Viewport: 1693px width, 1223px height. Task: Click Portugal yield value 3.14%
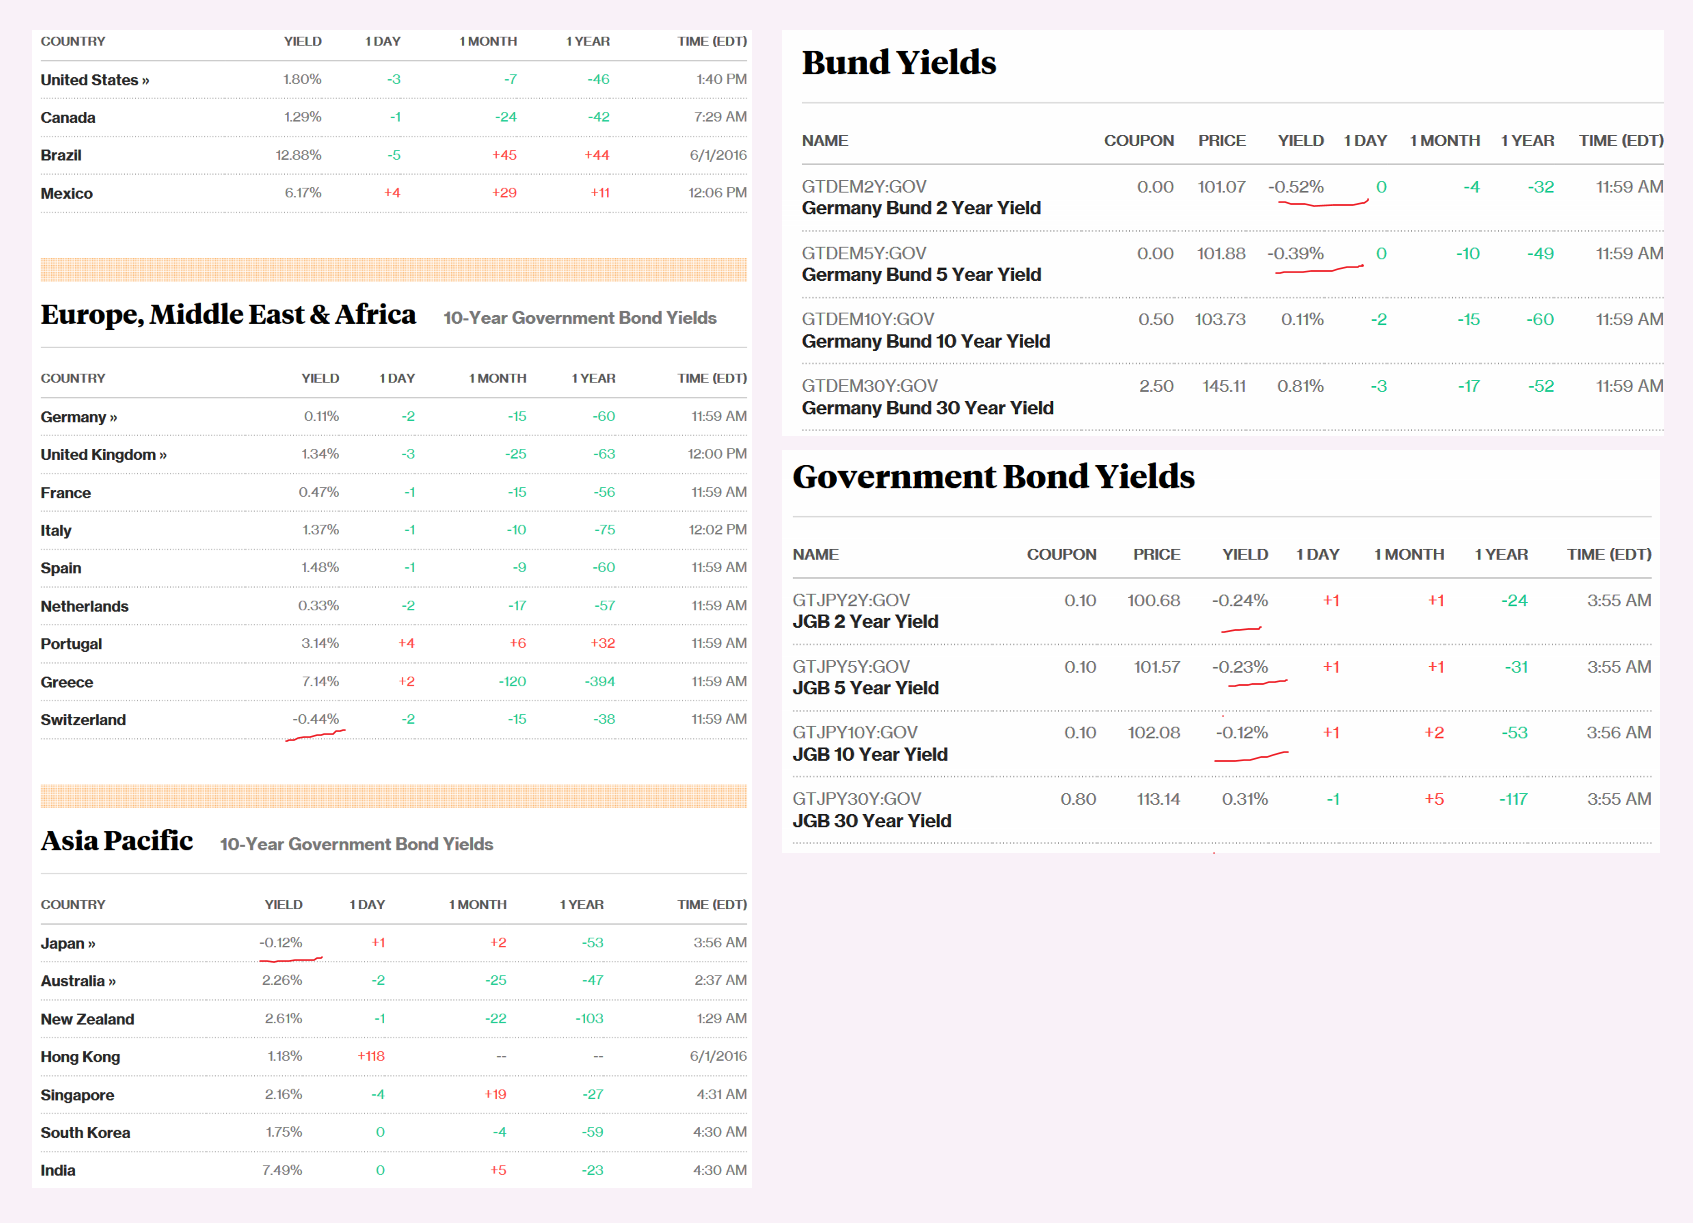320,643
